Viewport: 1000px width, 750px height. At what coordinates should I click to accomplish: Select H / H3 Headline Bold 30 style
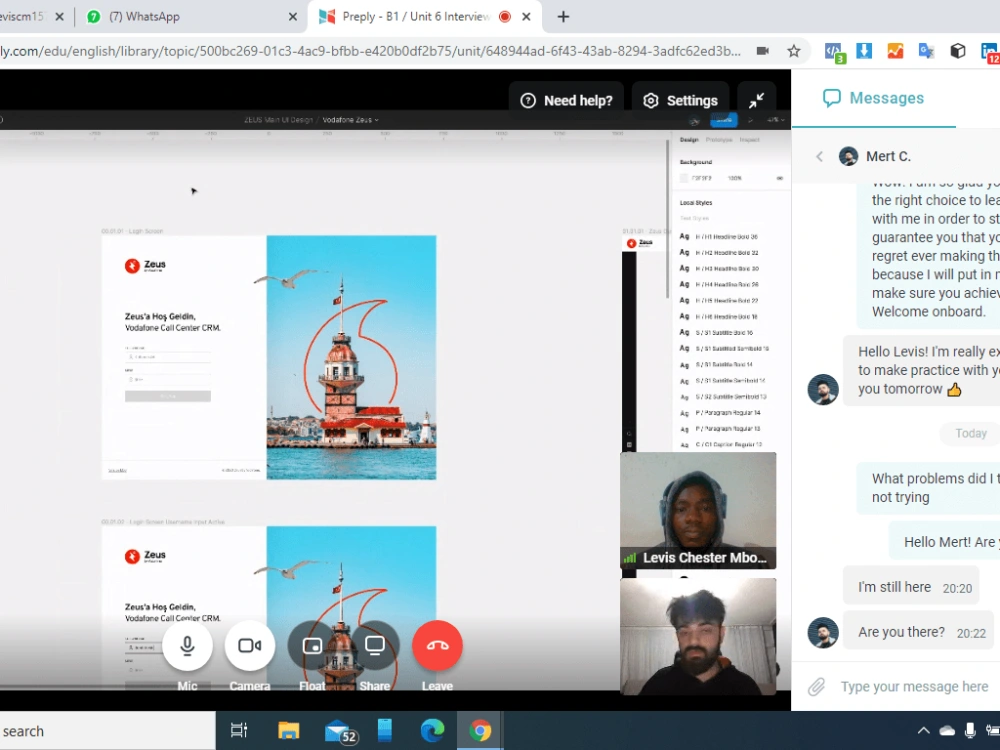click(x=719, y=268)
